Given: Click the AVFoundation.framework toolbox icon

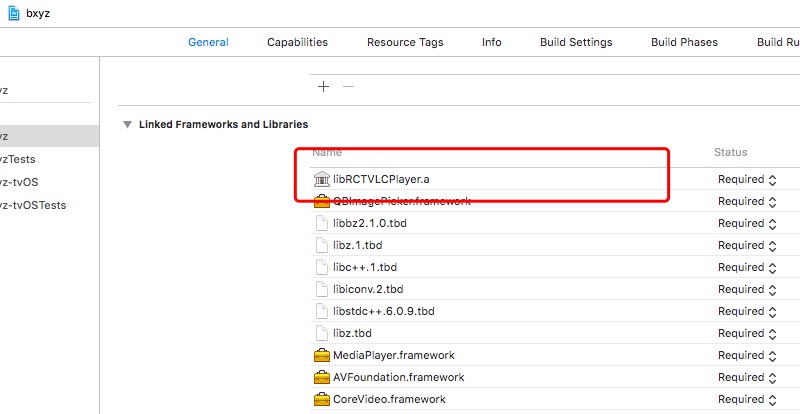Looking at the screenshot, I should (x=322, y=377).
